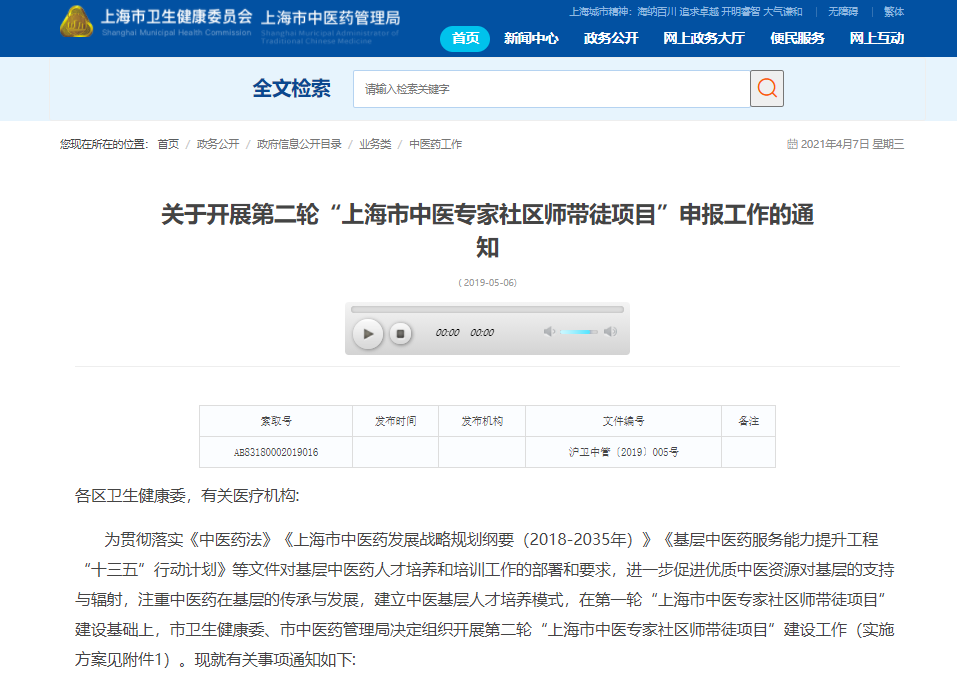The width and height of the screenshot is (957, 698).
Task: Select 网上政务大厅 from the top navigation
Action: (704, 39)
